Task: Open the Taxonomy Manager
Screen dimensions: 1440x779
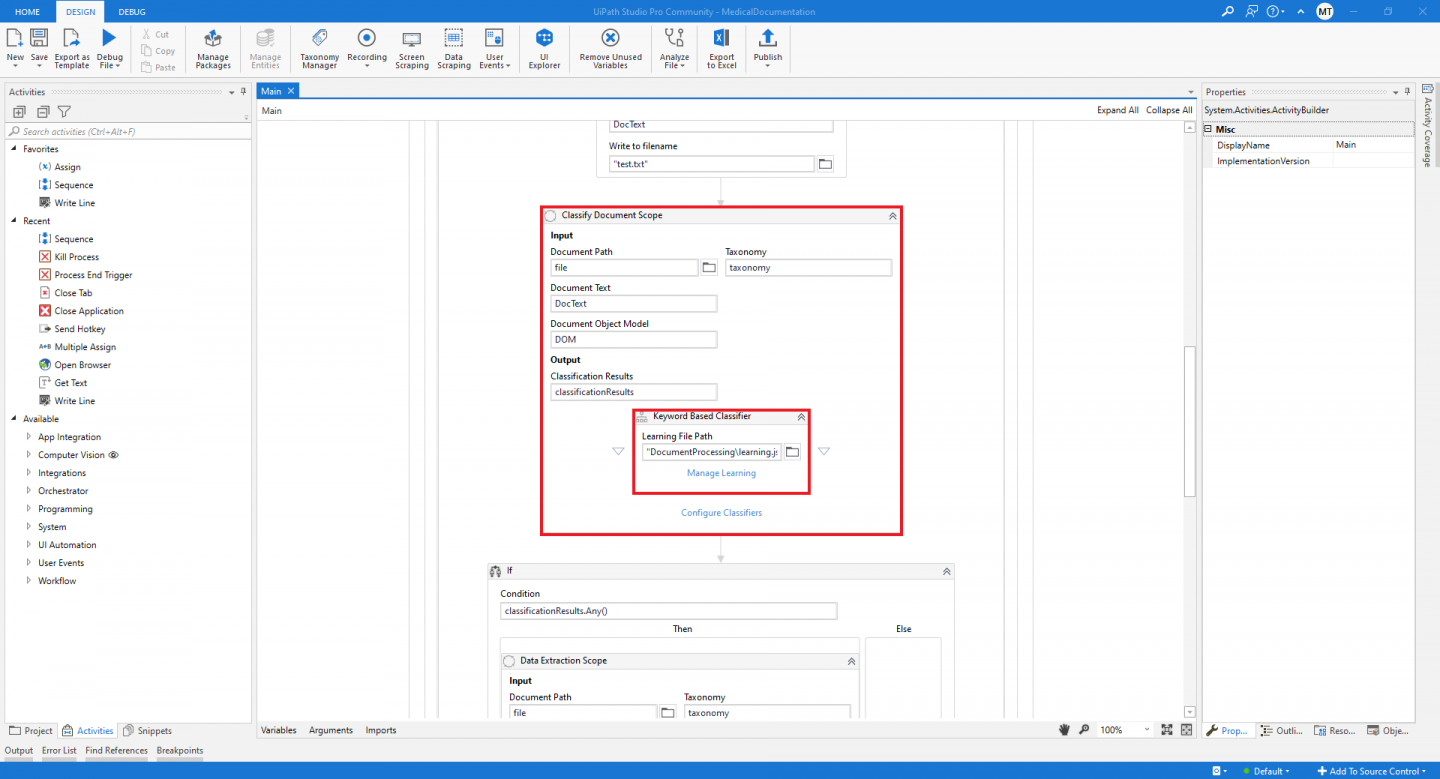Action: [319, 48]
